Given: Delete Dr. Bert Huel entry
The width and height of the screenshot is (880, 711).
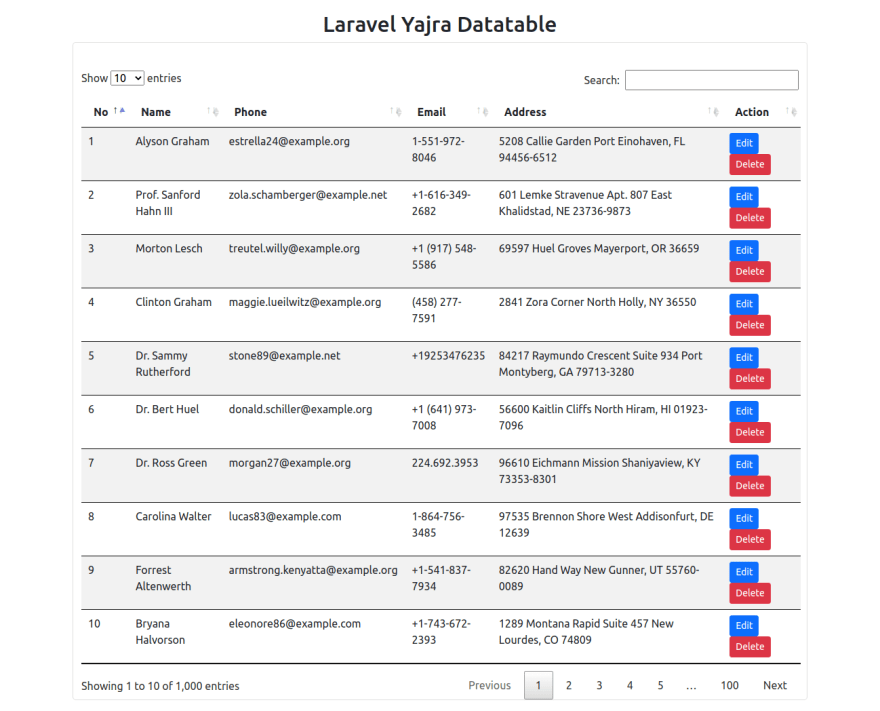Looking at the screenshot, I should pos(750,432).
